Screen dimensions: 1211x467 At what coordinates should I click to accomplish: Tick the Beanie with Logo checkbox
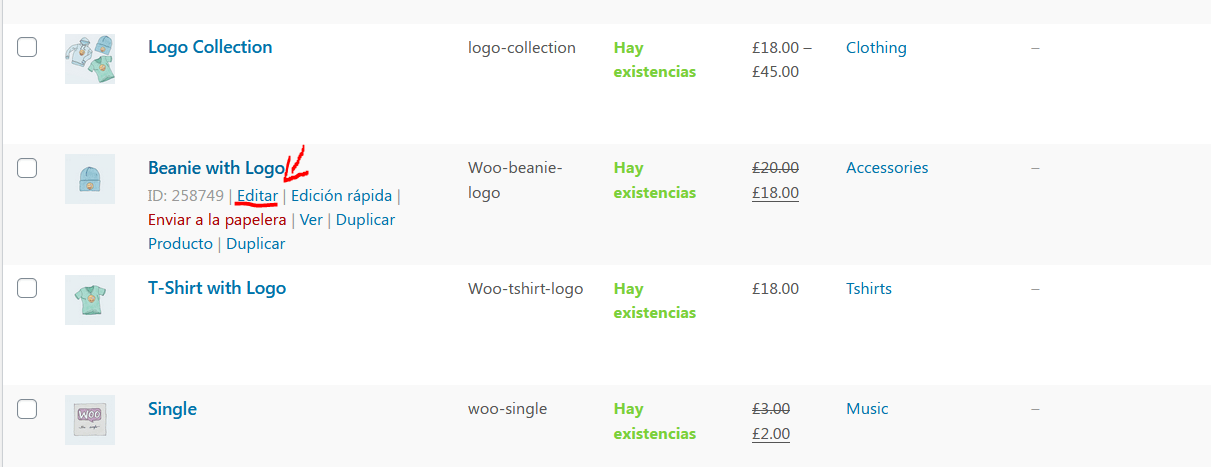click(x=27, y=168)
